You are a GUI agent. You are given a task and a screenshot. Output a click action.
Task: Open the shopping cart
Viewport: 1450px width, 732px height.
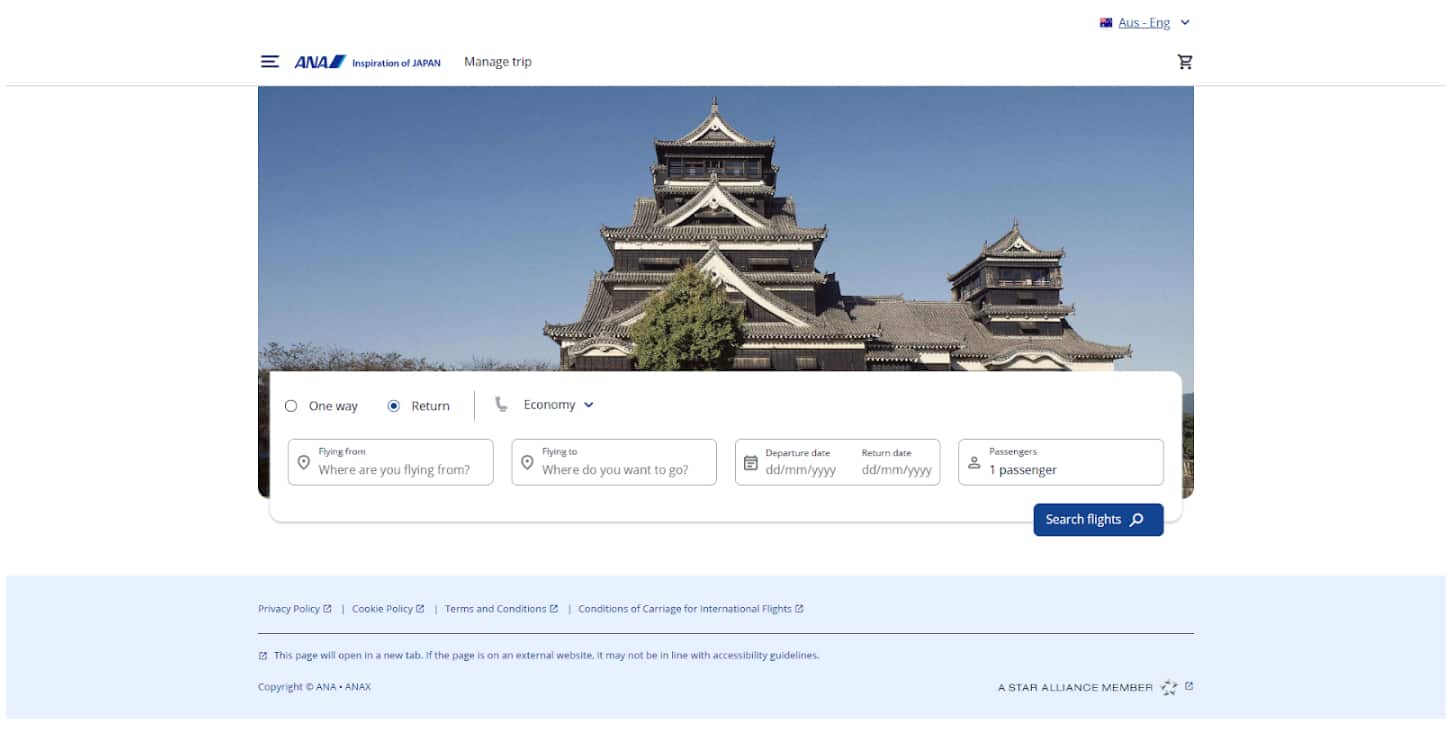click(1184, 61)
